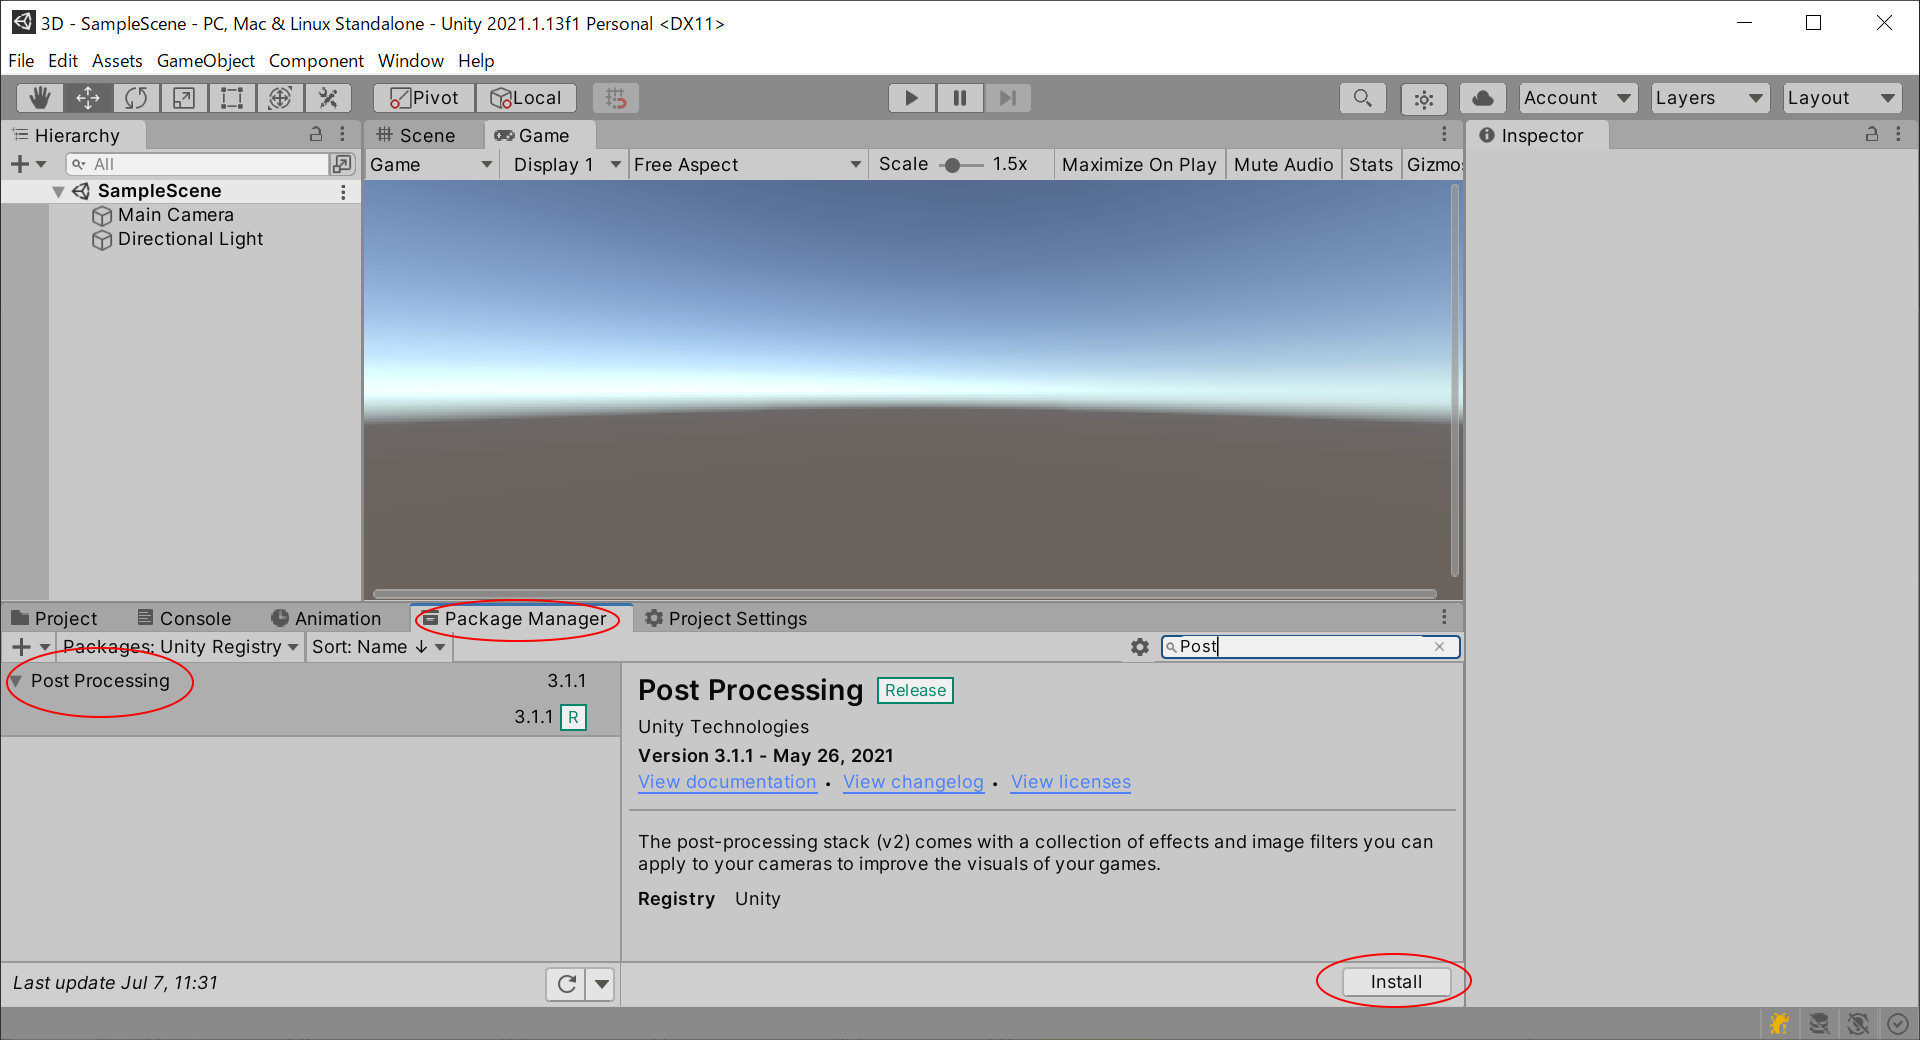
Task: Open View licenses link
Action: pos(1070,782)
